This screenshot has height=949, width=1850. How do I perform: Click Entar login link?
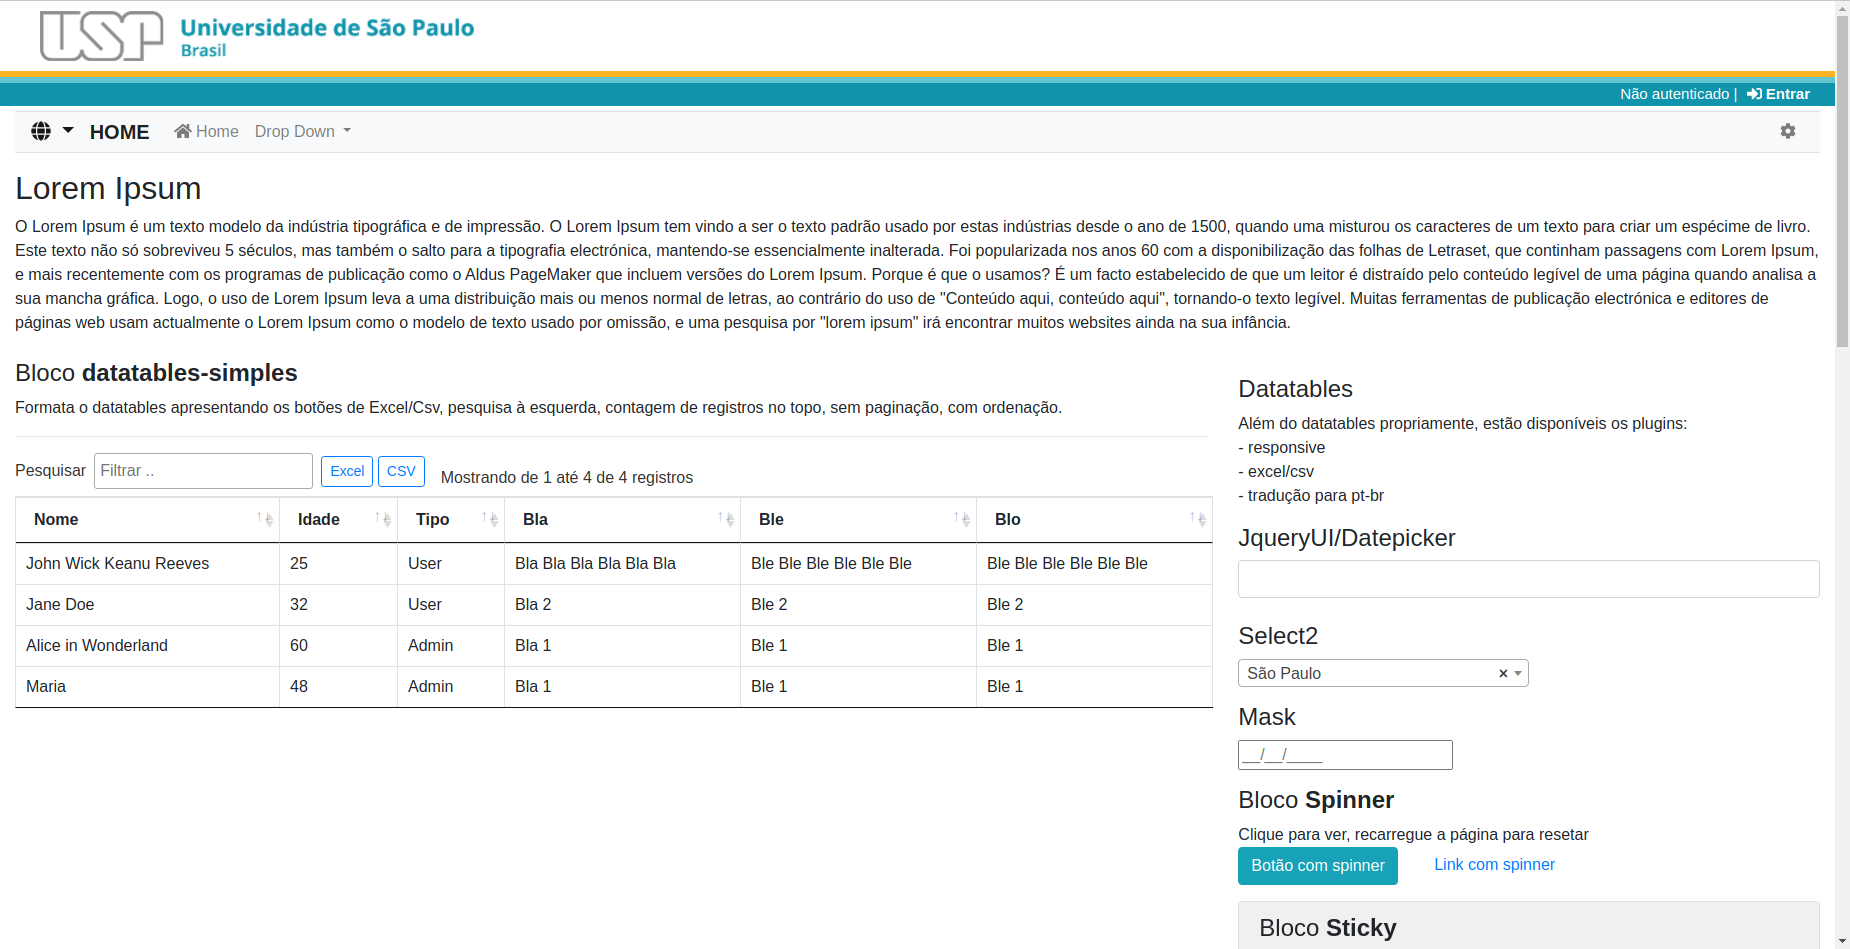click(x=1778, y=94)
